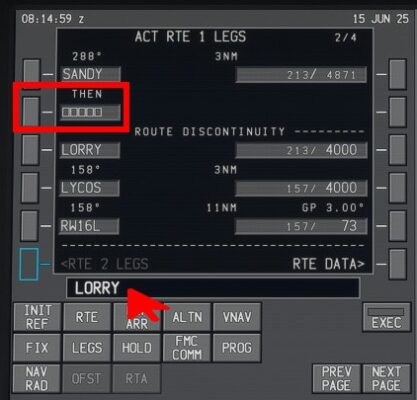Screen dimensions: 417x400
Task: Go to NEXT PAGE
Action: tap(387, 379)
